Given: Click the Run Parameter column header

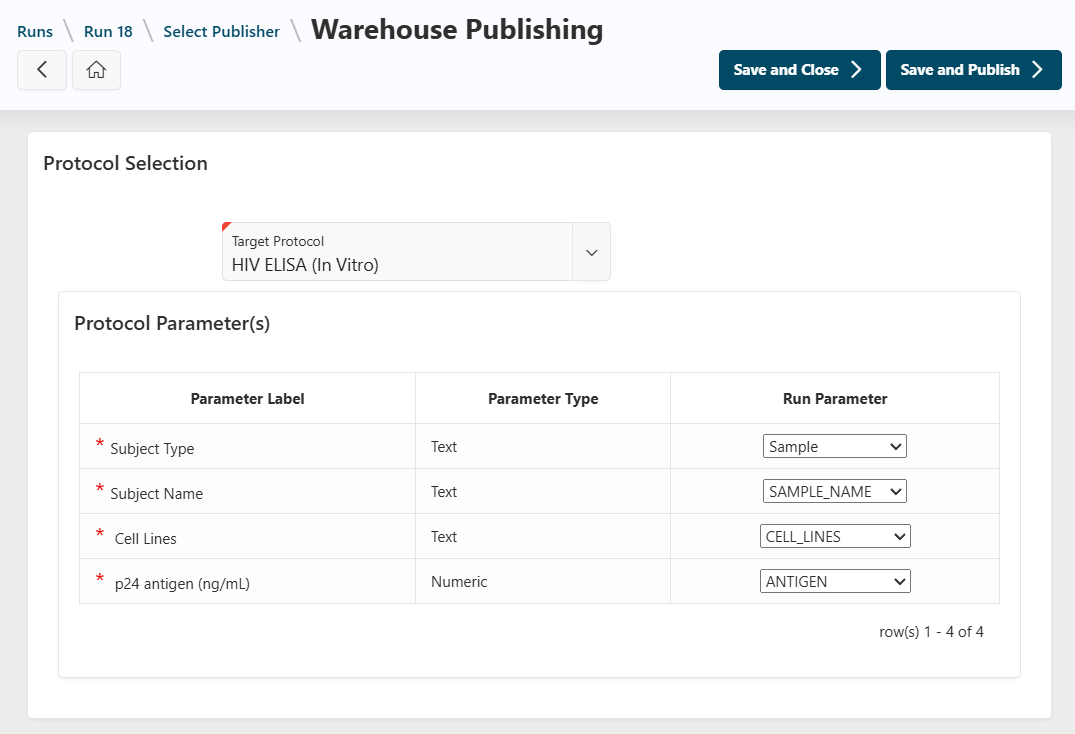Looking at the screenshot, I should [835, 399].
